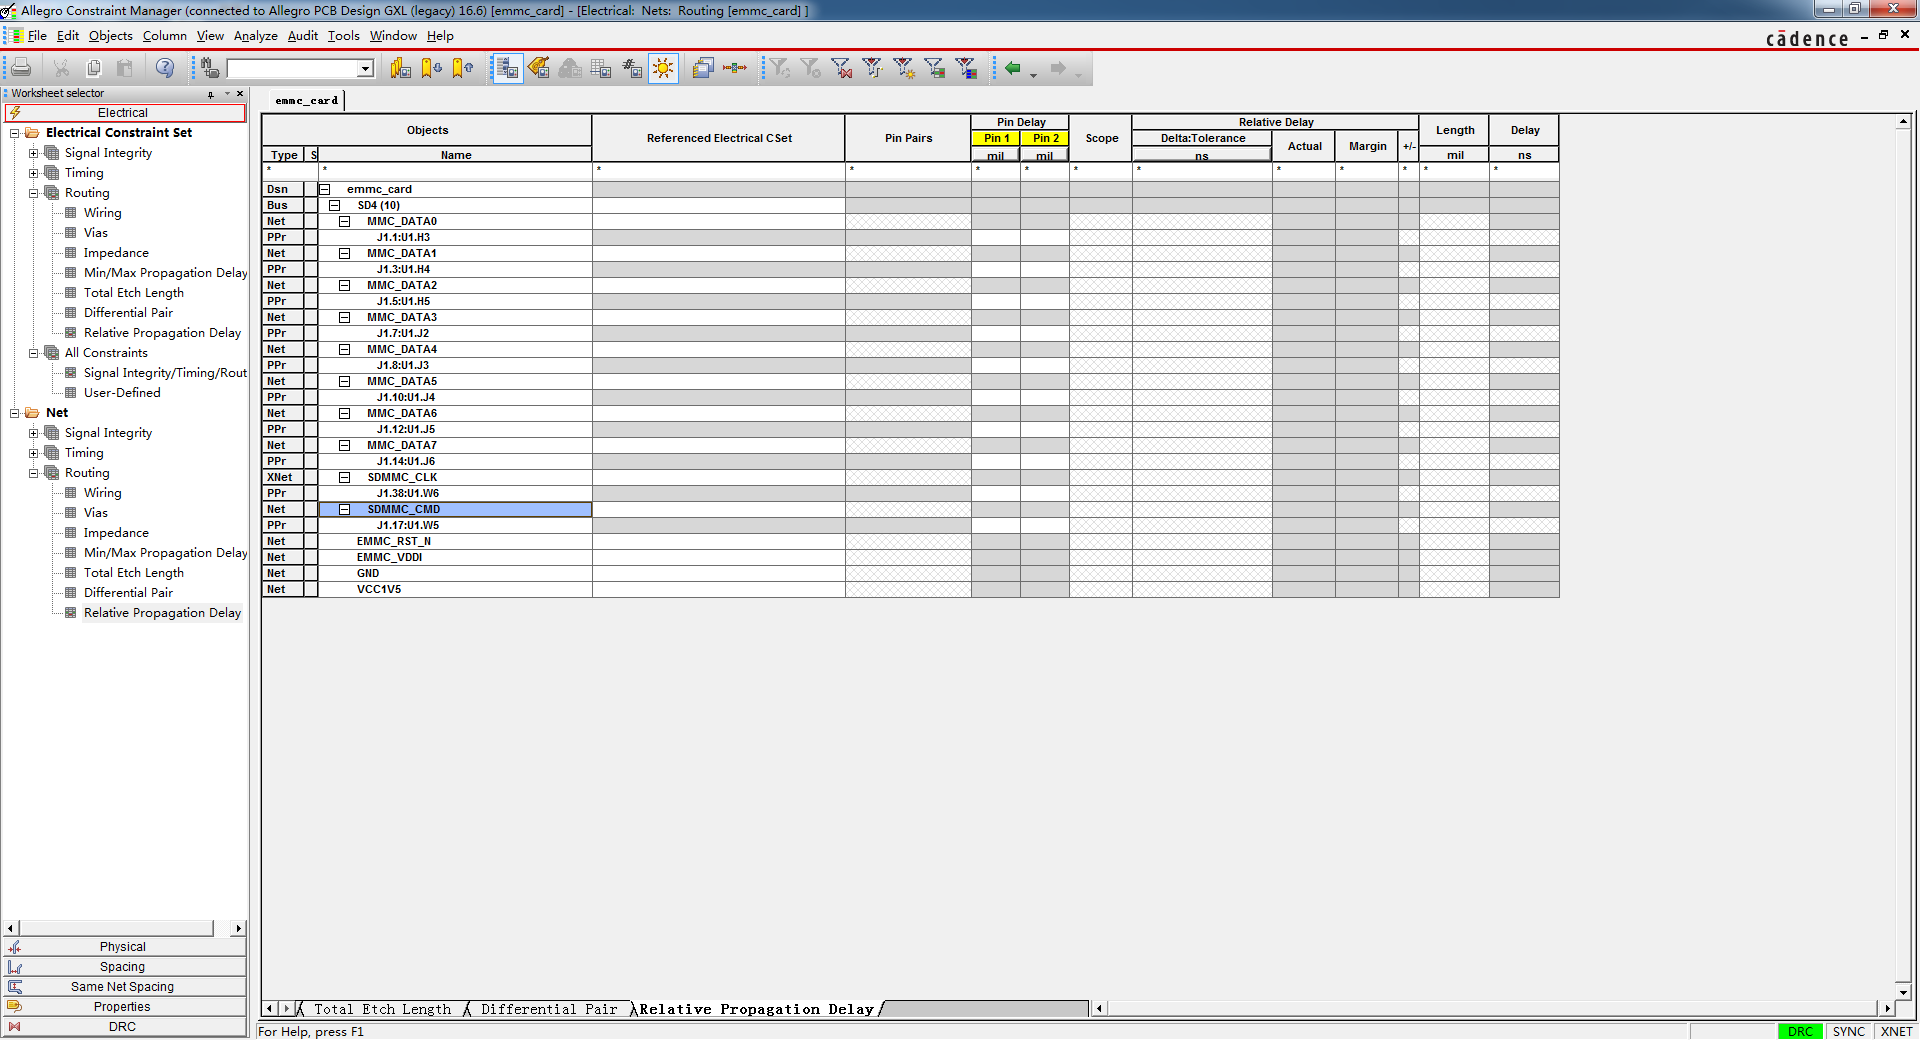Image resolution: width=1920 pixels, height=1040 pixels.
Task: Collapse the All Constraints tree node
Action: coord(33,353)
